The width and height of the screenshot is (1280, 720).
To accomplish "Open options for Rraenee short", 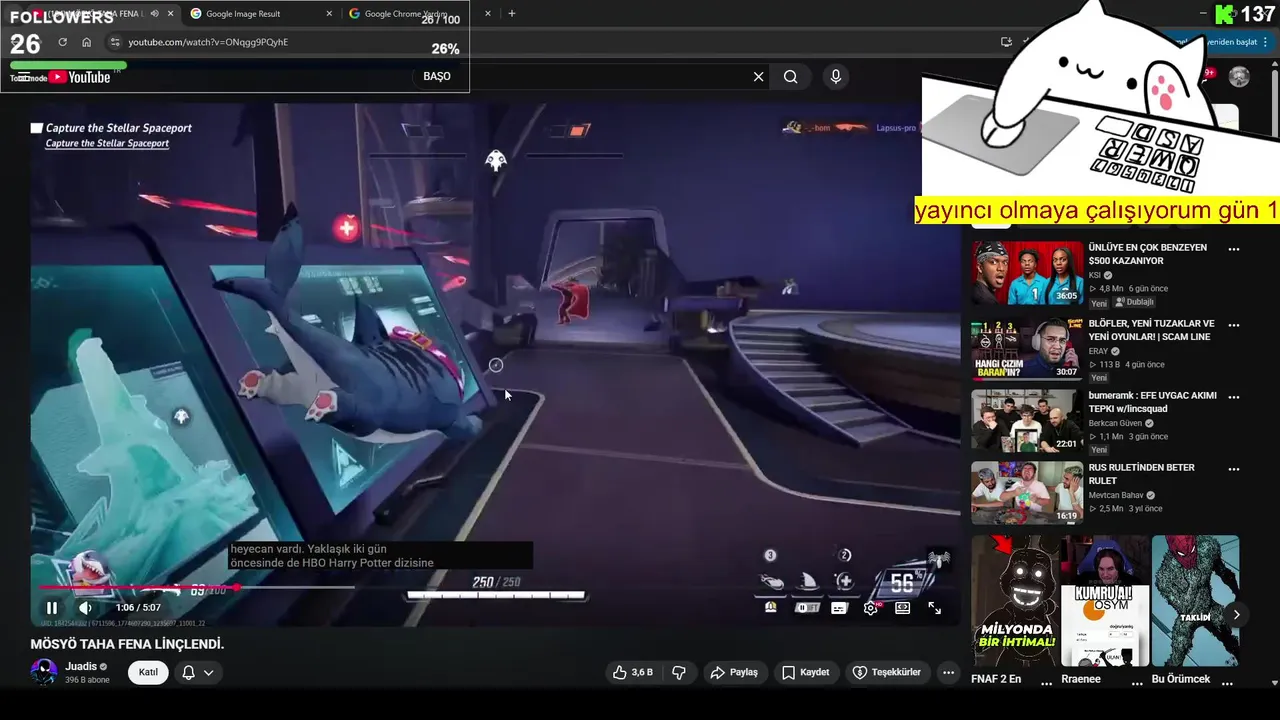I will (1137, 682).
